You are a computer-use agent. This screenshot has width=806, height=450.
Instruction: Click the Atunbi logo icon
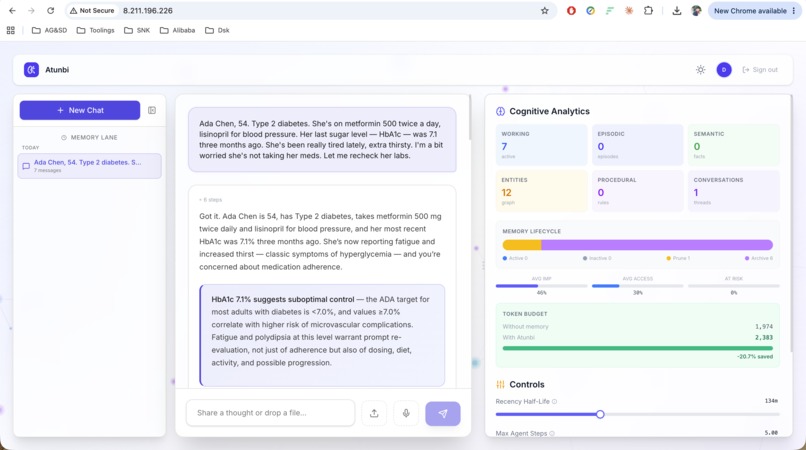click(31, 69)
